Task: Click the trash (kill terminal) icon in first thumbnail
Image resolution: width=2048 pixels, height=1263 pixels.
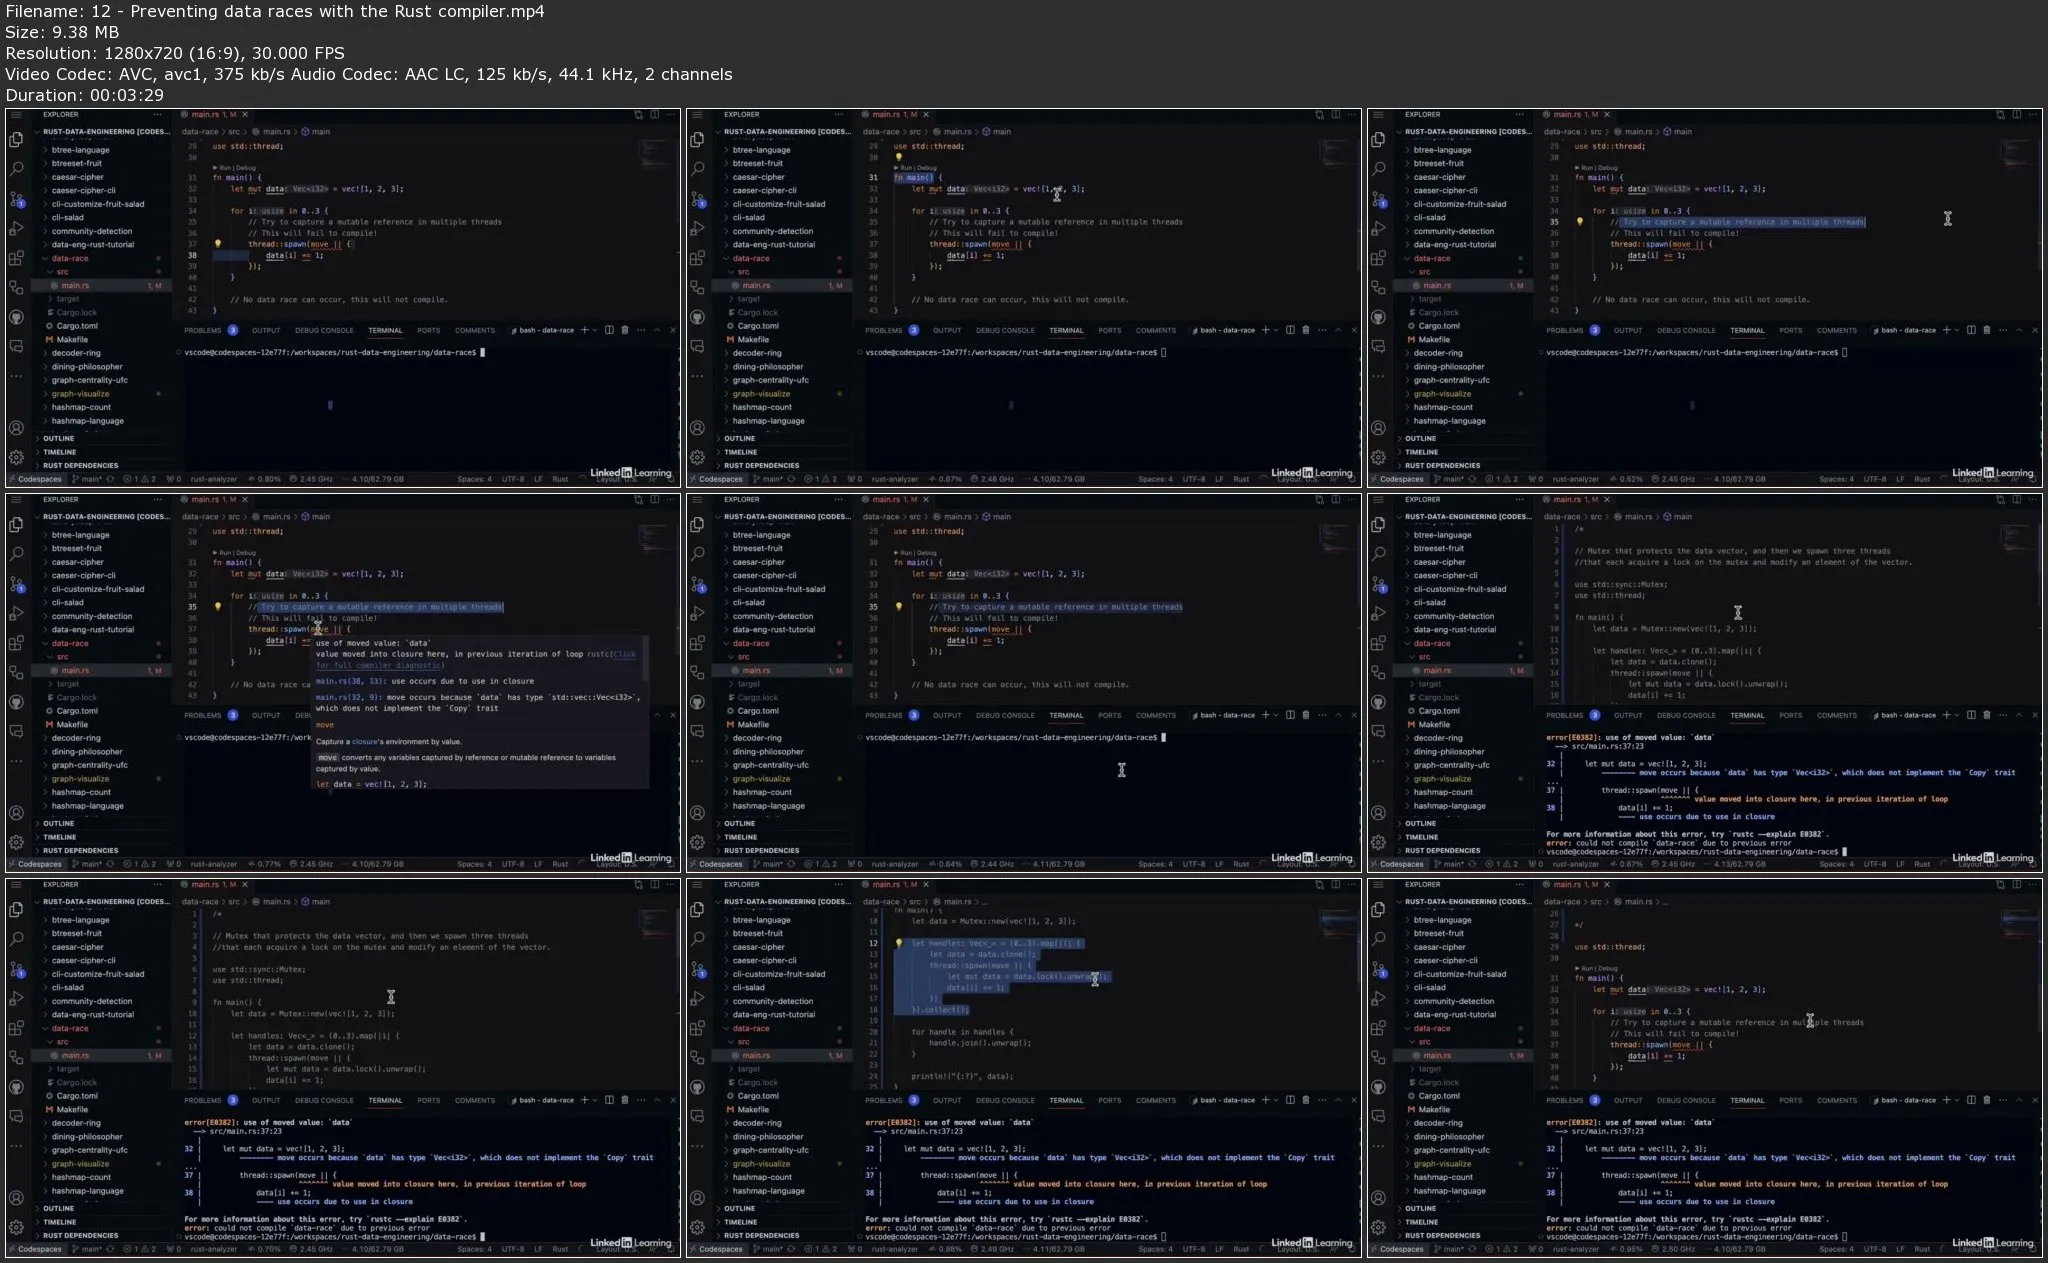Action: pos(625,330)
